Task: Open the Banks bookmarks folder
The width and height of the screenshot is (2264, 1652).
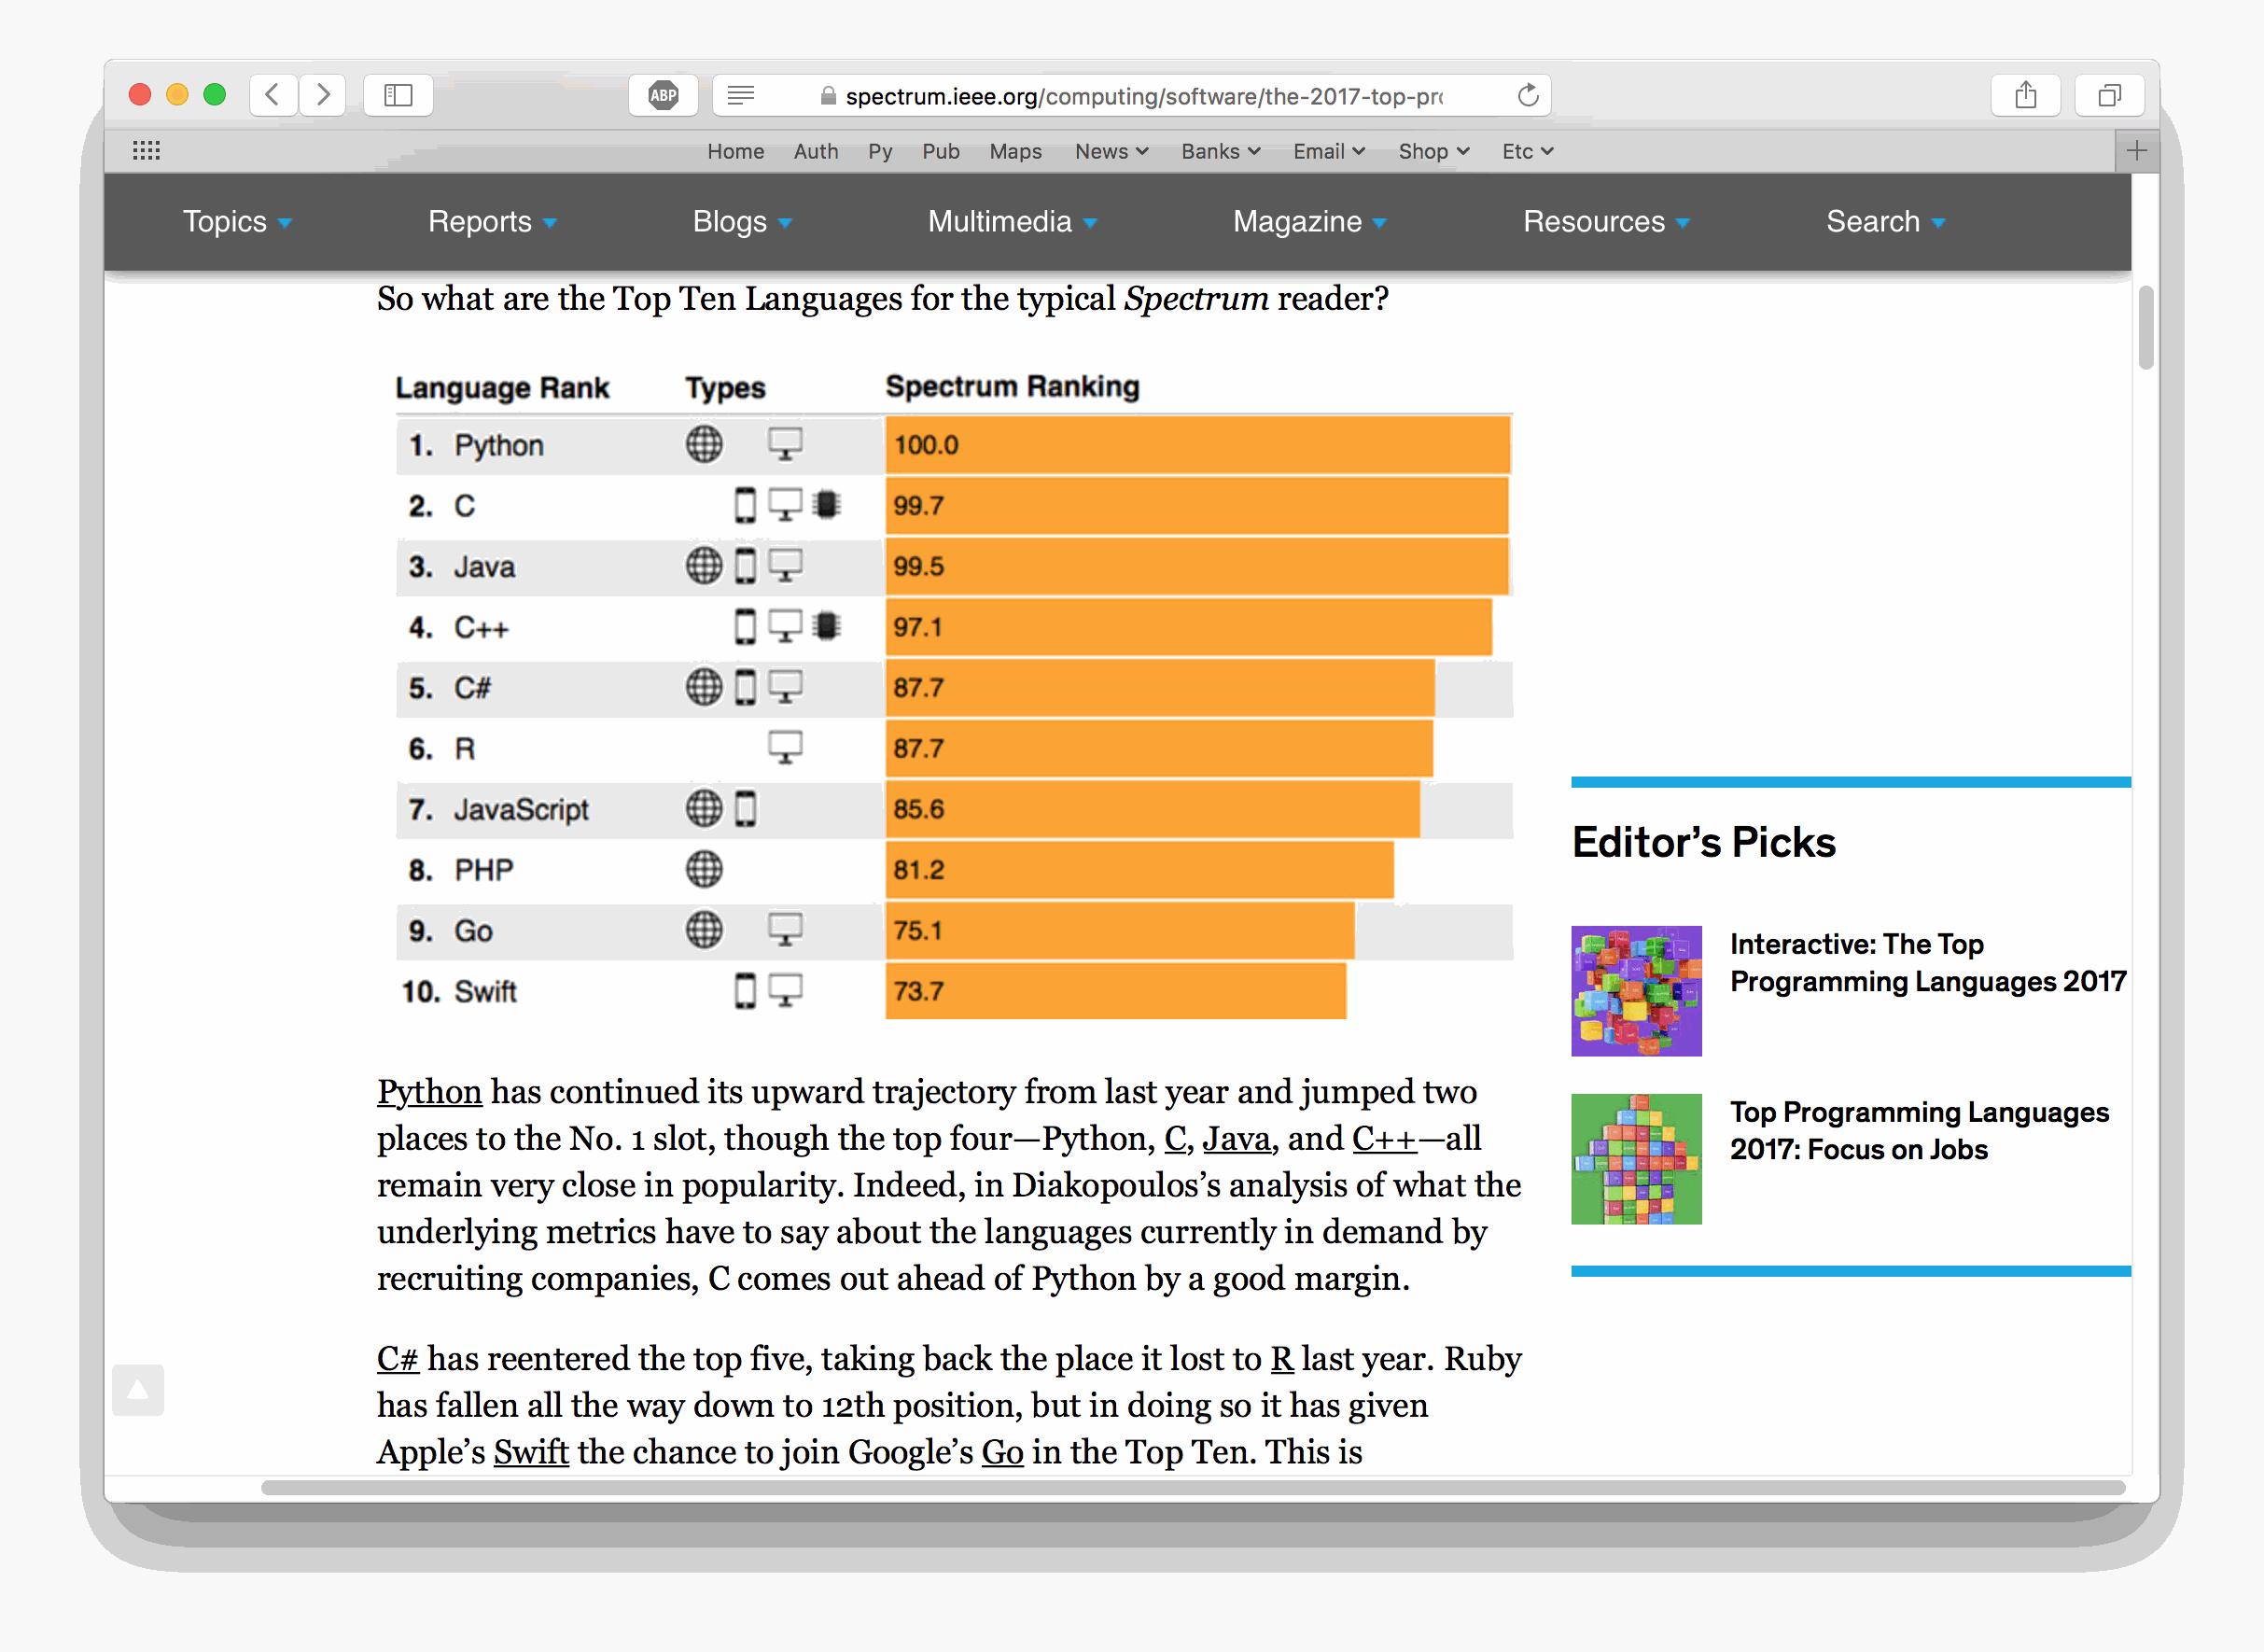Action: pyautogui.click(x=1220, y=151)
